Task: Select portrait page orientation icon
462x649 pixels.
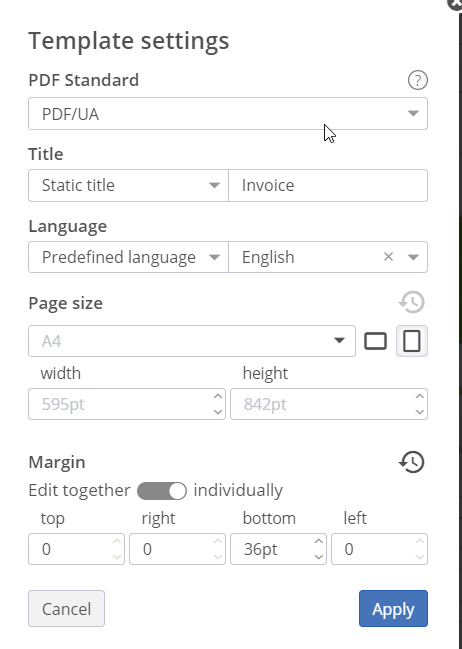Action: (x=412, y=341)
